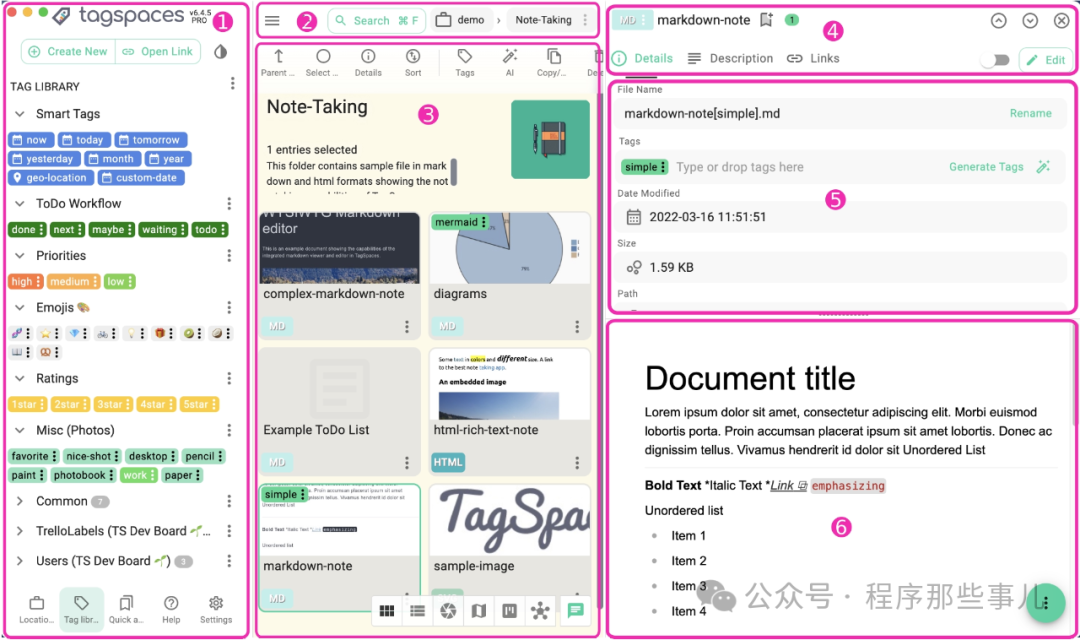
Task: Switch to list perspective view
Action: (417, 610)
